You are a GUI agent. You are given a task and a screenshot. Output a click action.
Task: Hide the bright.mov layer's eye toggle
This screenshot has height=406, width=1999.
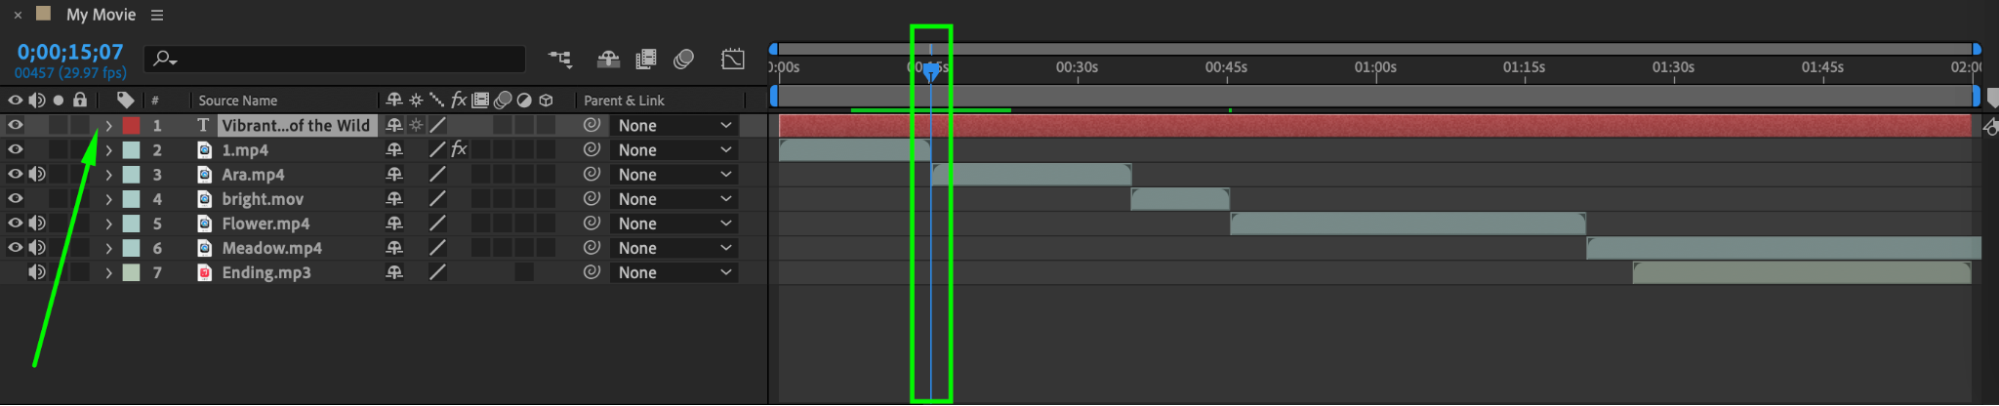[15, 198]
